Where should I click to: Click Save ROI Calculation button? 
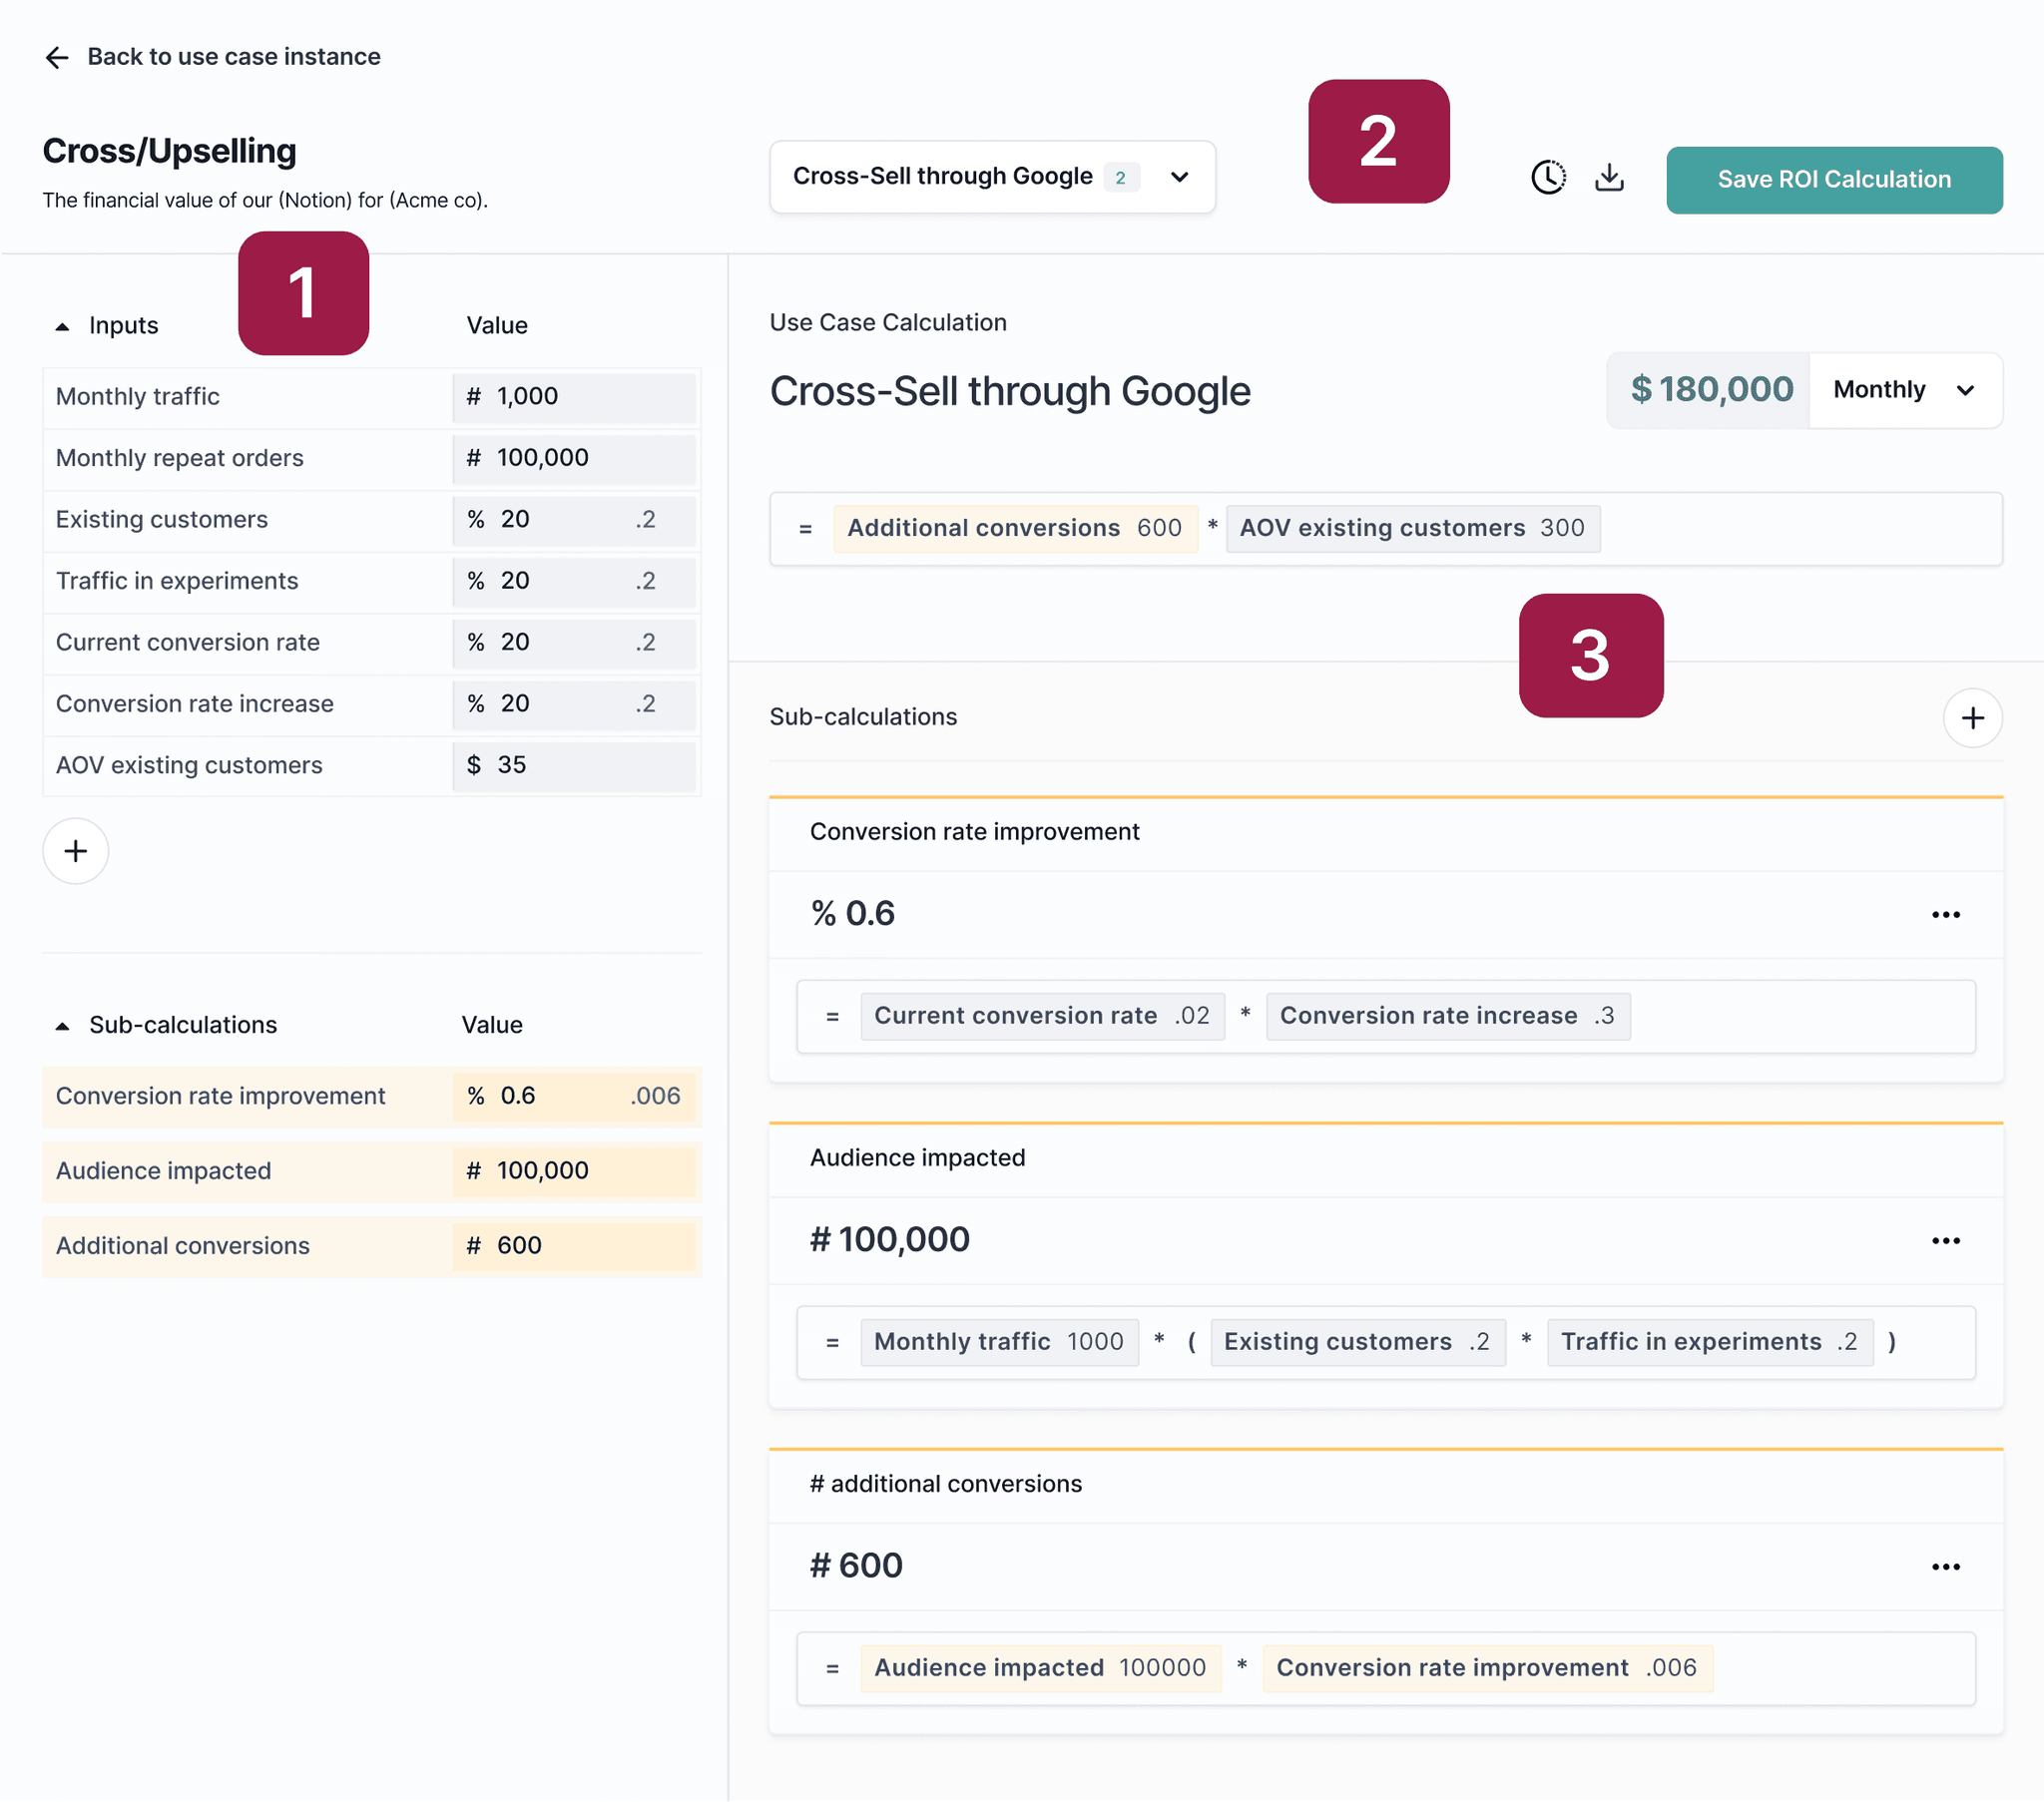tap(1833, 180)
